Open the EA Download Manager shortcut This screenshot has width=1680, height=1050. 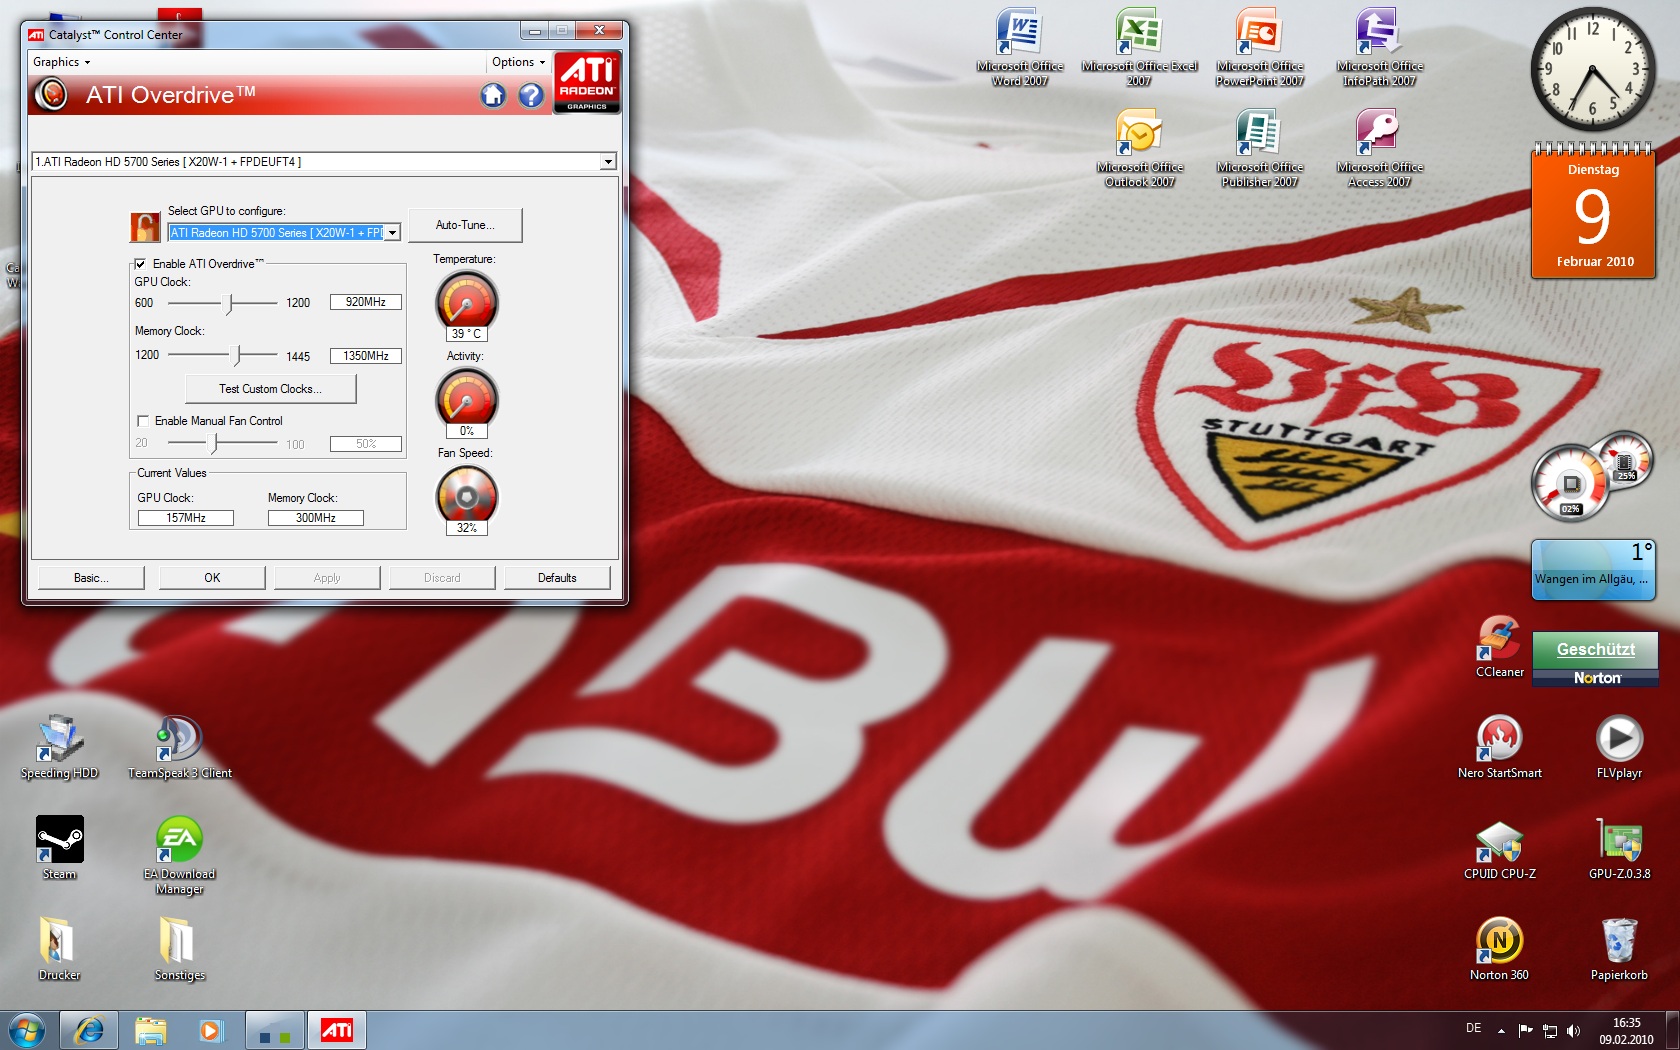179,855
